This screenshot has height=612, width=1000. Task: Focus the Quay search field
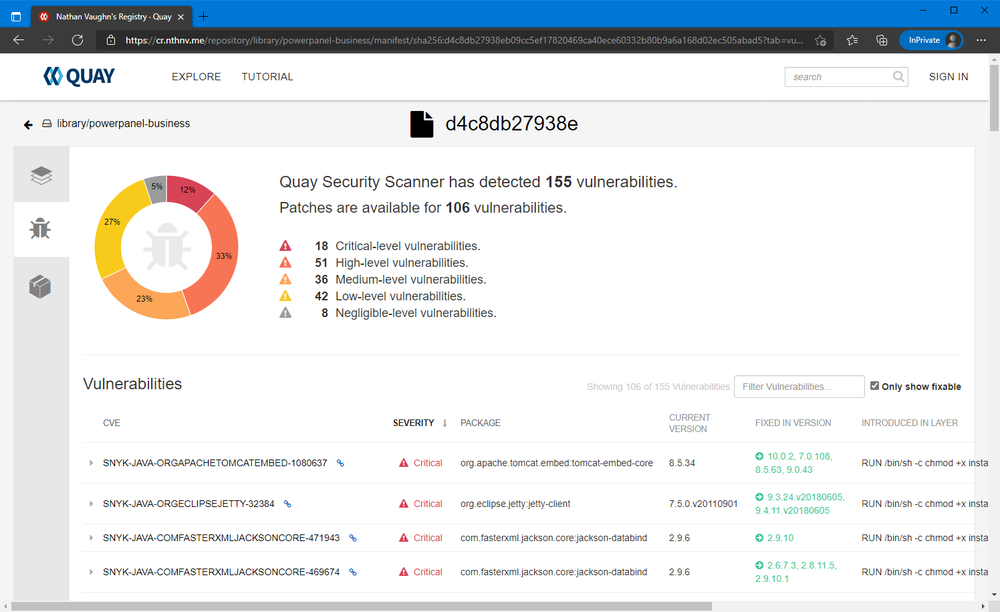tap(839, 76)
